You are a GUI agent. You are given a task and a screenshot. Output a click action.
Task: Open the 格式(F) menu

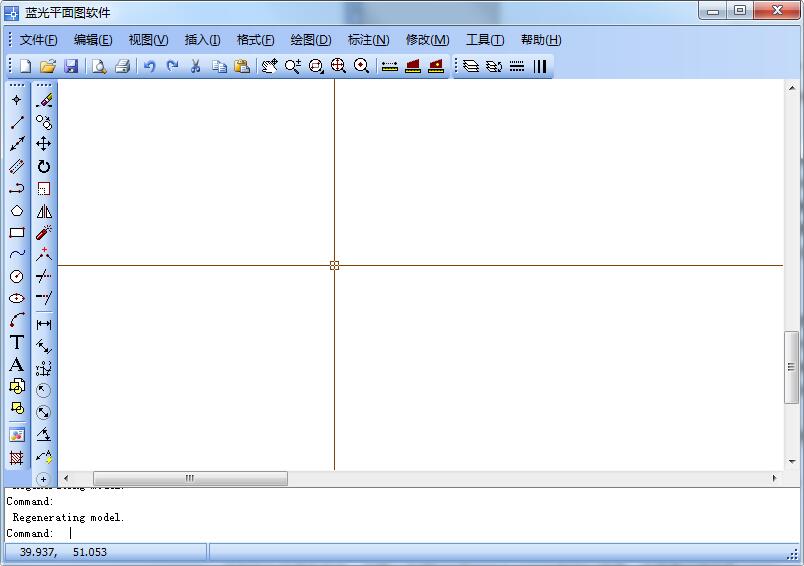(x=255, y=39)
